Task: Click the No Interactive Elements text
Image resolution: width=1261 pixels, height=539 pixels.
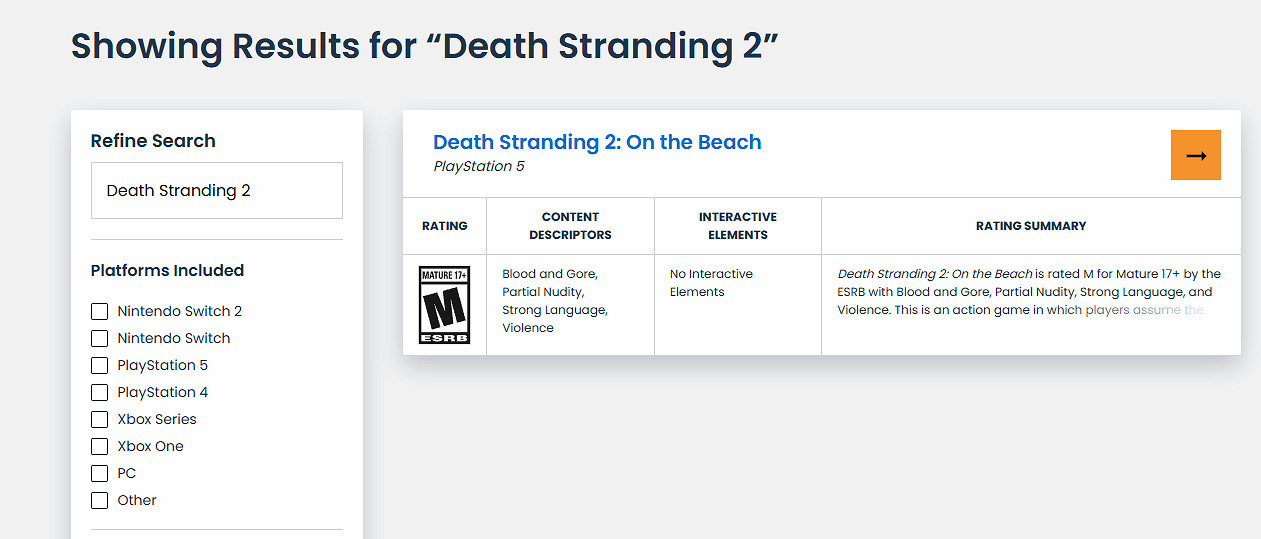Action: (x=711, y=283)
